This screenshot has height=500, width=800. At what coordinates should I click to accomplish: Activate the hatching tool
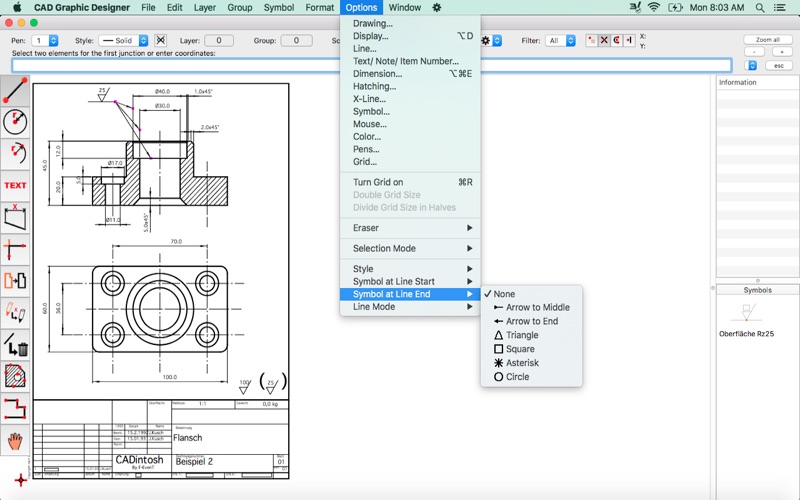[15, 376]
